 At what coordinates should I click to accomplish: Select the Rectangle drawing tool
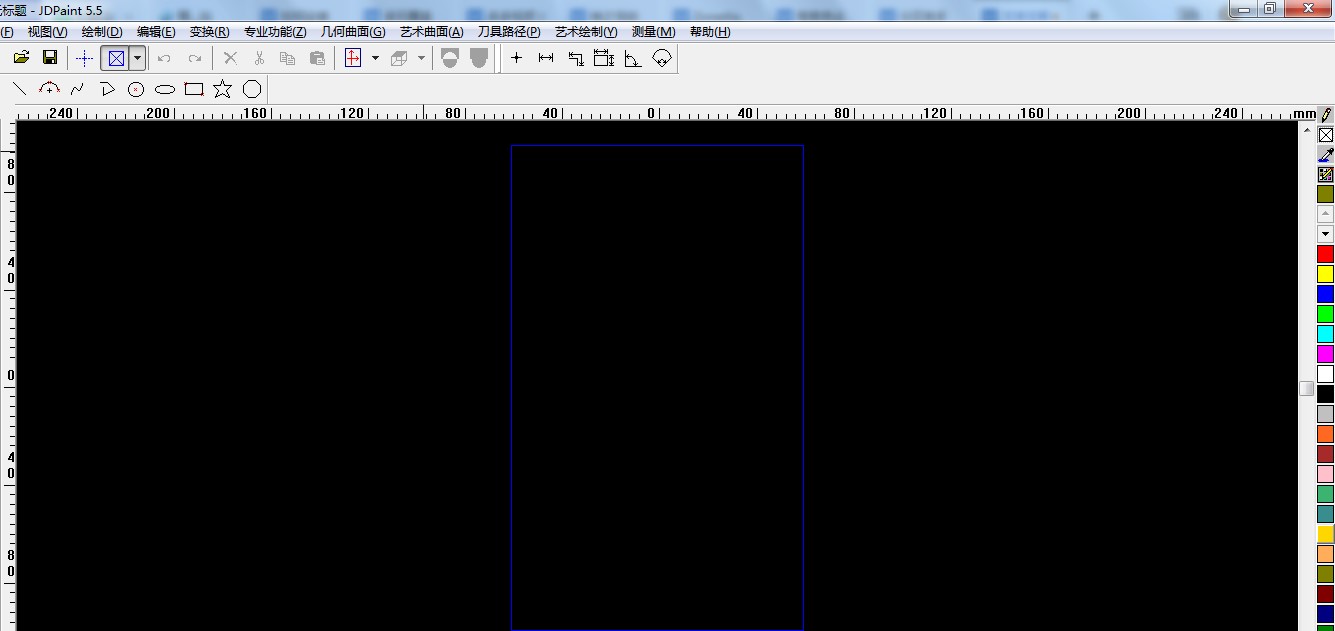(193, 88)
